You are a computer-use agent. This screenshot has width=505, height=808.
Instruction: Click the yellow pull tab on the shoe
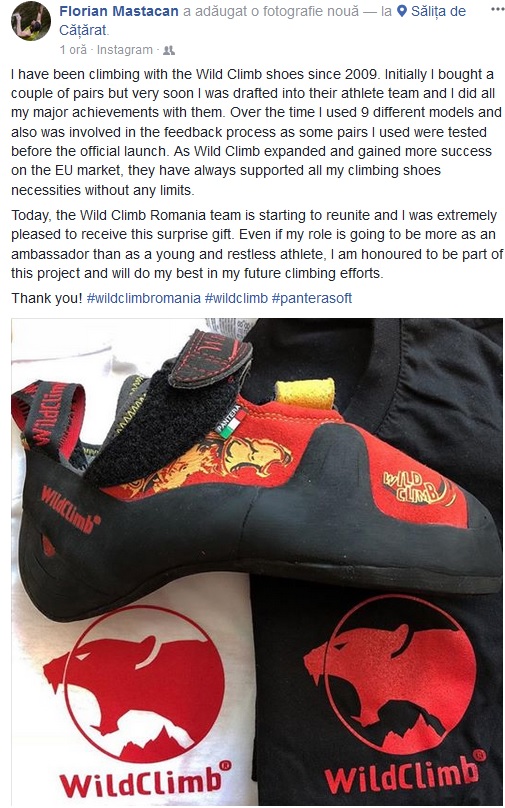pyautogui.click(x=305, y=393)
